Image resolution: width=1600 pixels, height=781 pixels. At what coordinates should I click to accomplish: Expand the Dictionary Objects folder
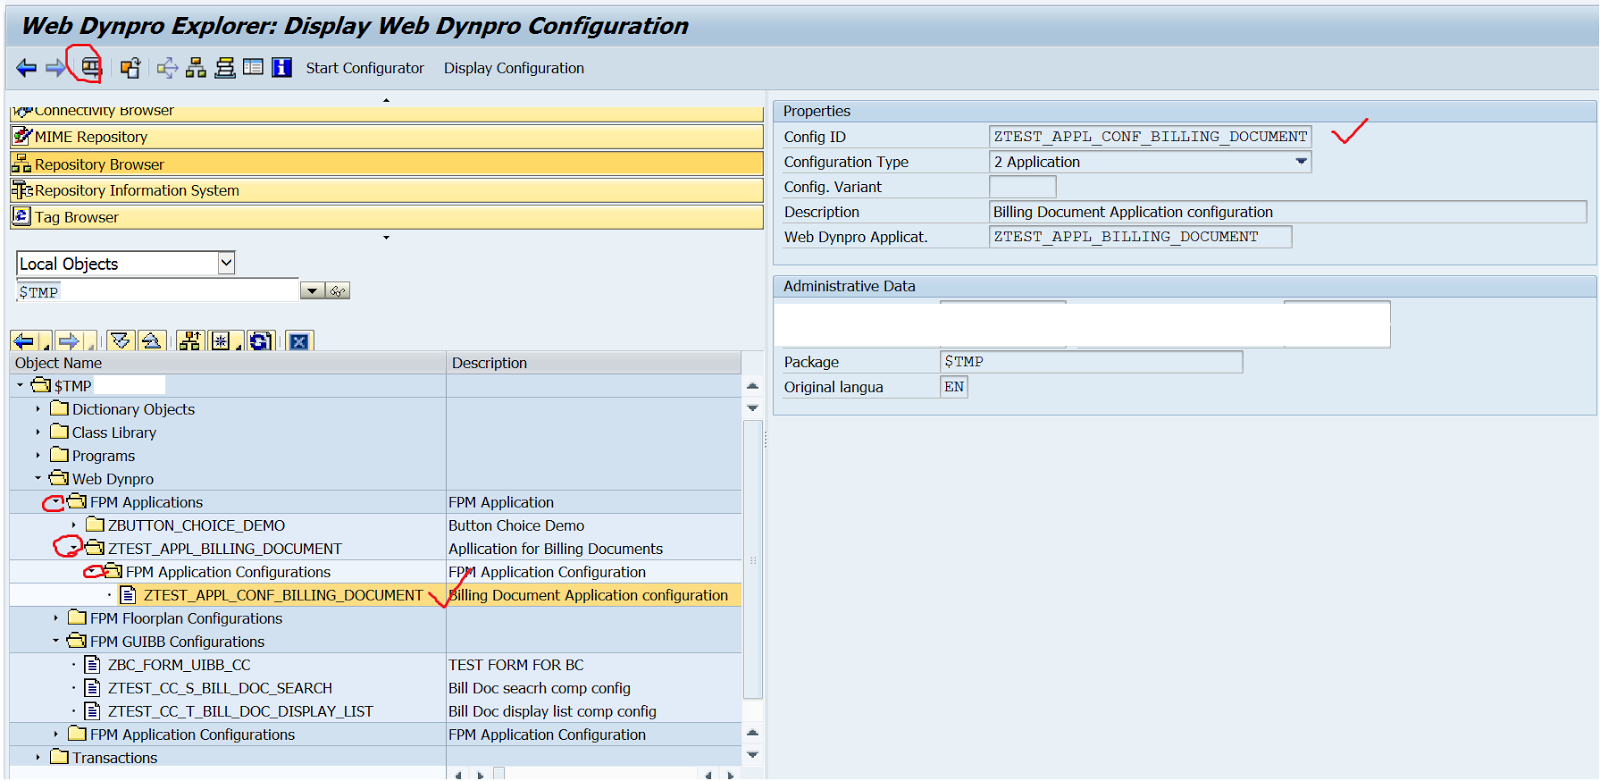(x=38, y=409)
